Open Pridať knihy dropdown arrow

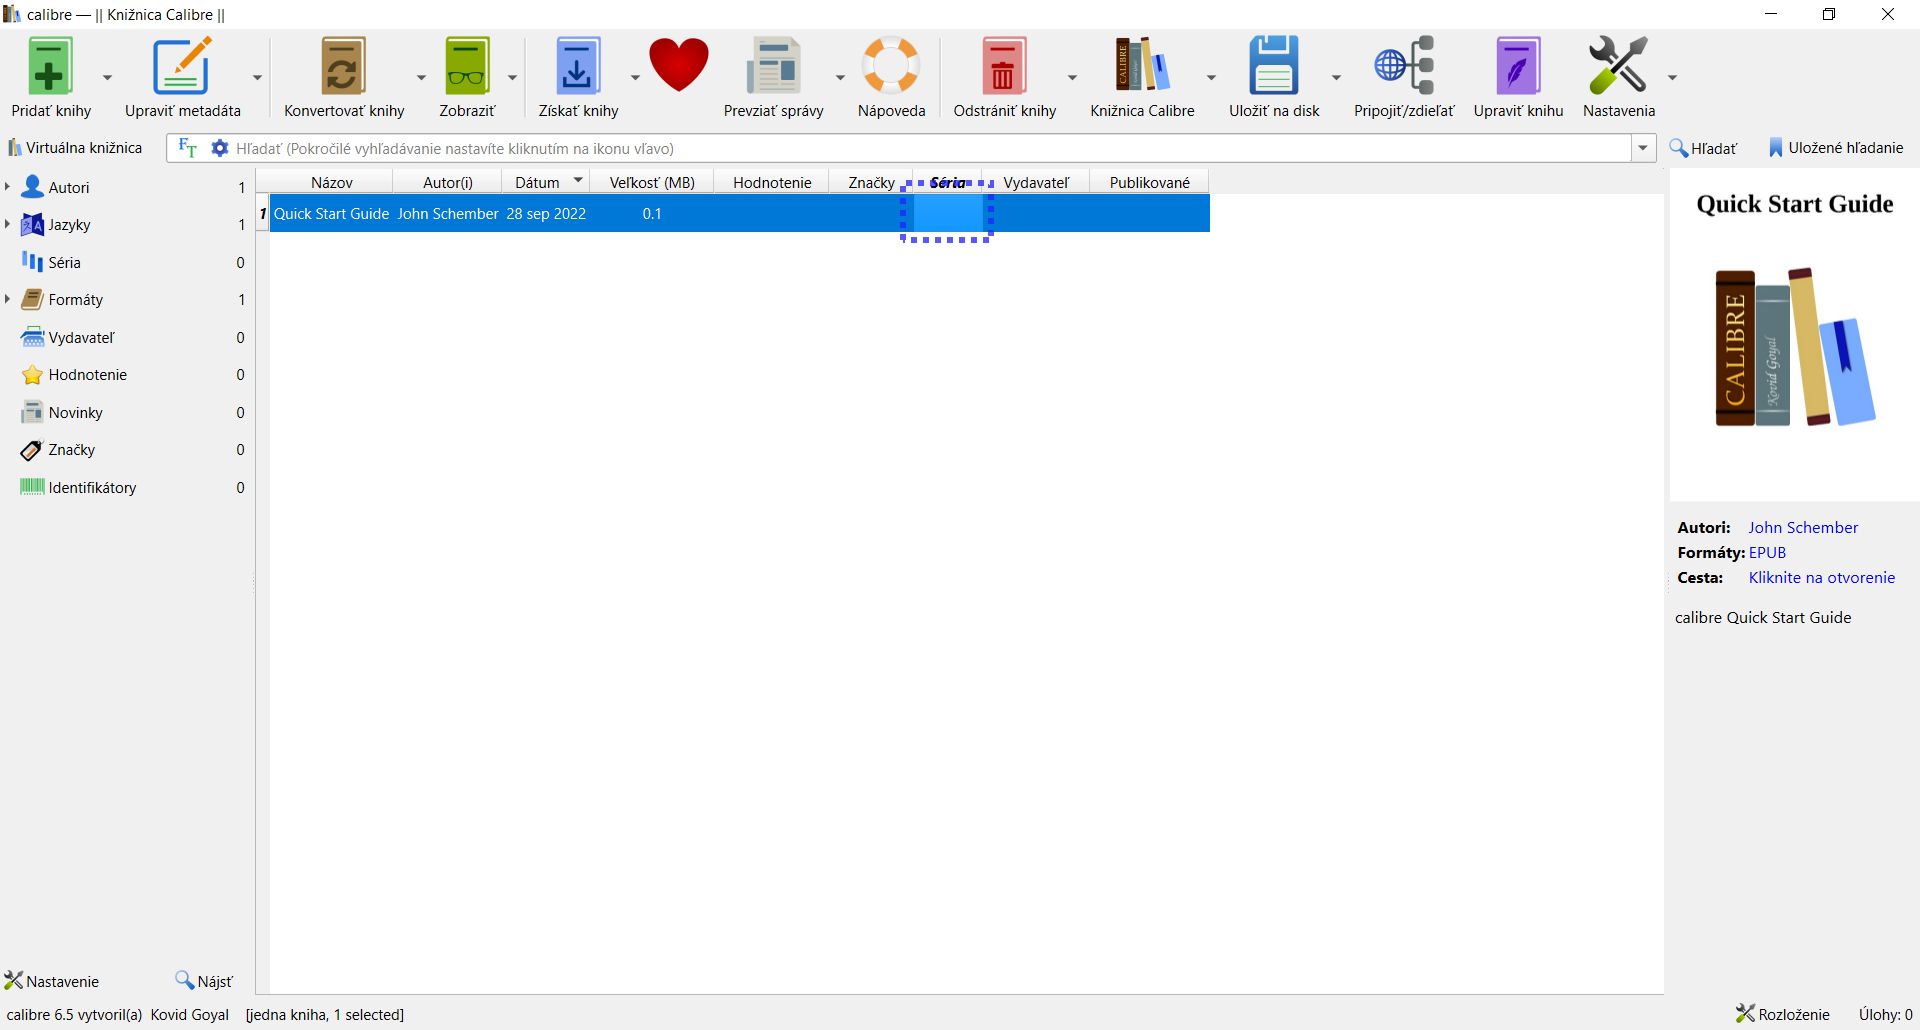tap(107, 77)
